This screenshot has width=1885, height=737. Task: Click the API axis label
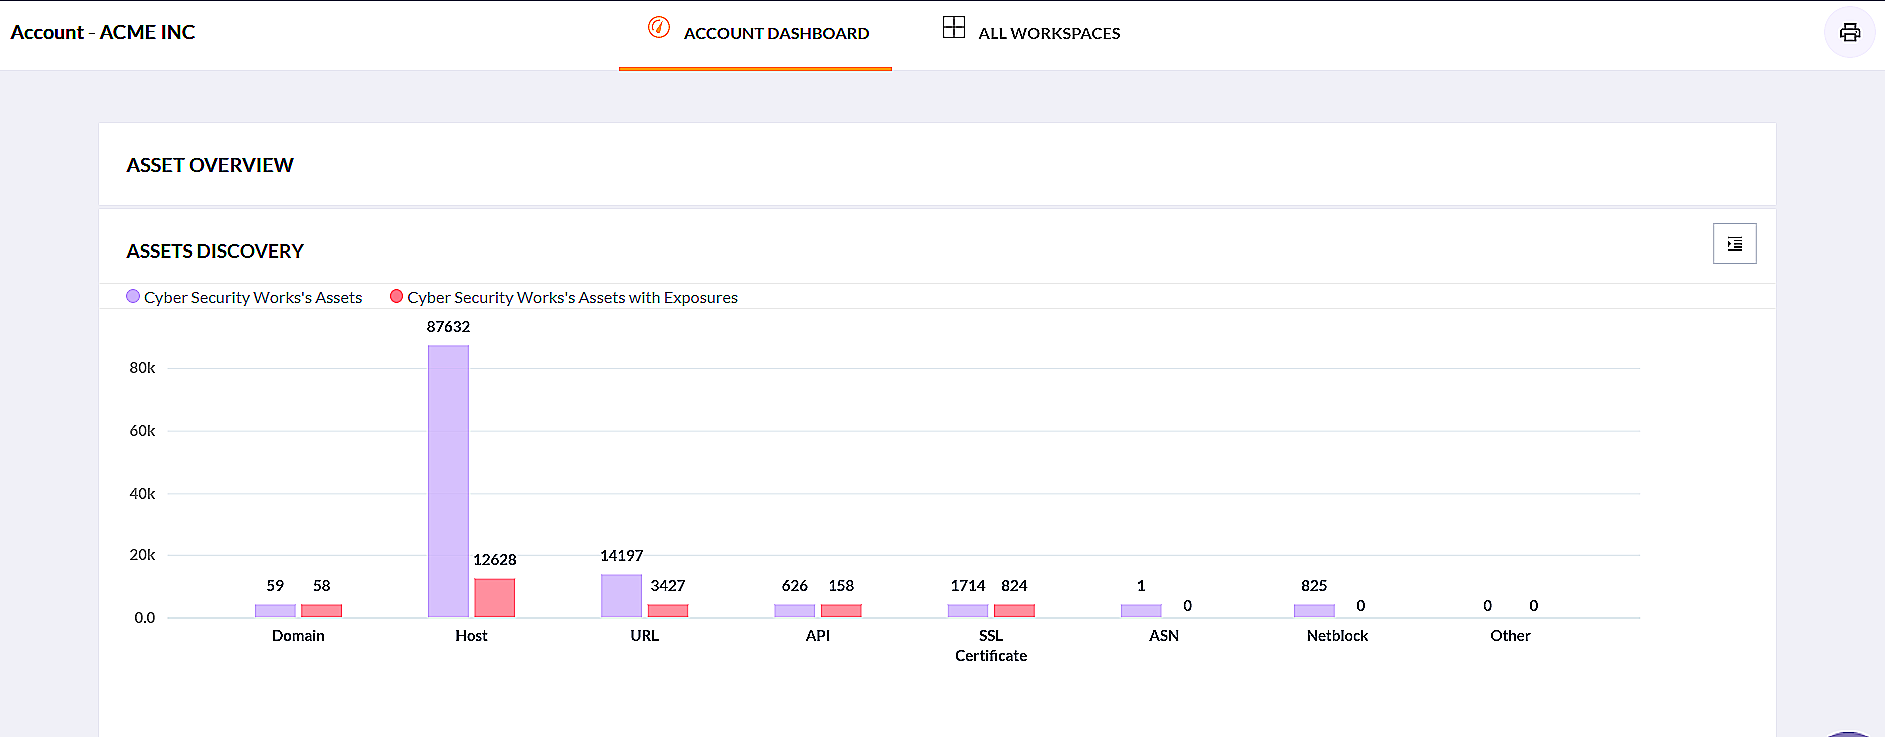(x=818, y=636)
